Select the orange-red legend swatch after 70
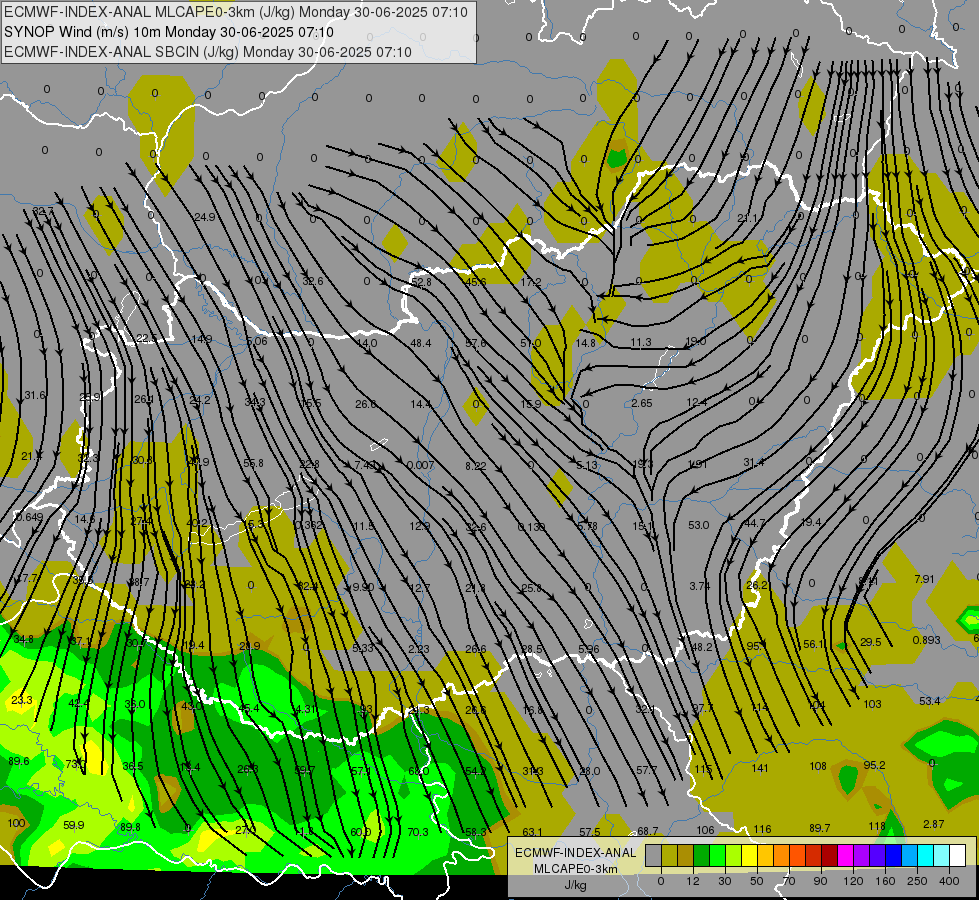Viewport: 979px width, 900px height. [797, 855]
